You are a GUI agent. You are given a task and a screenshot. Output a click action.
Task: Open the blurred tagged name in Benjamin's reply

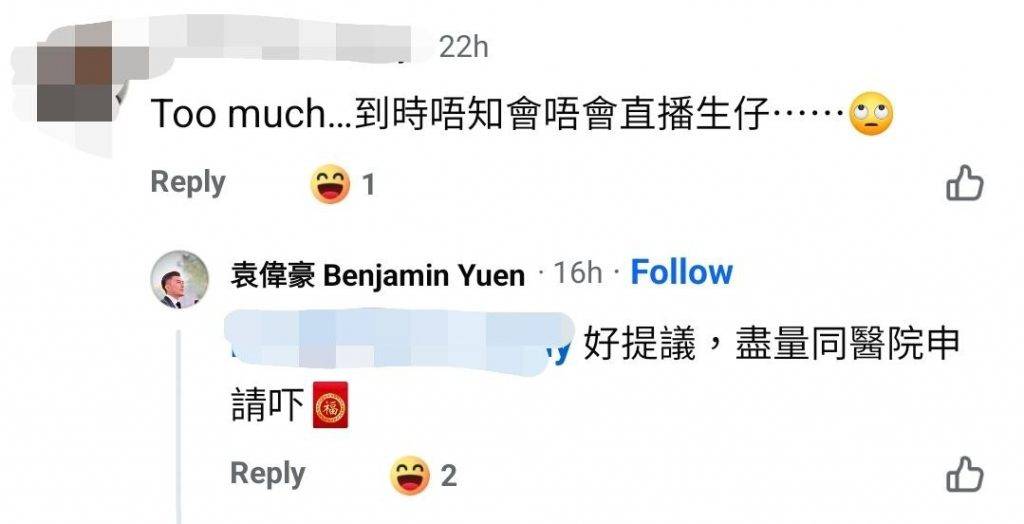tap(398, 343)
